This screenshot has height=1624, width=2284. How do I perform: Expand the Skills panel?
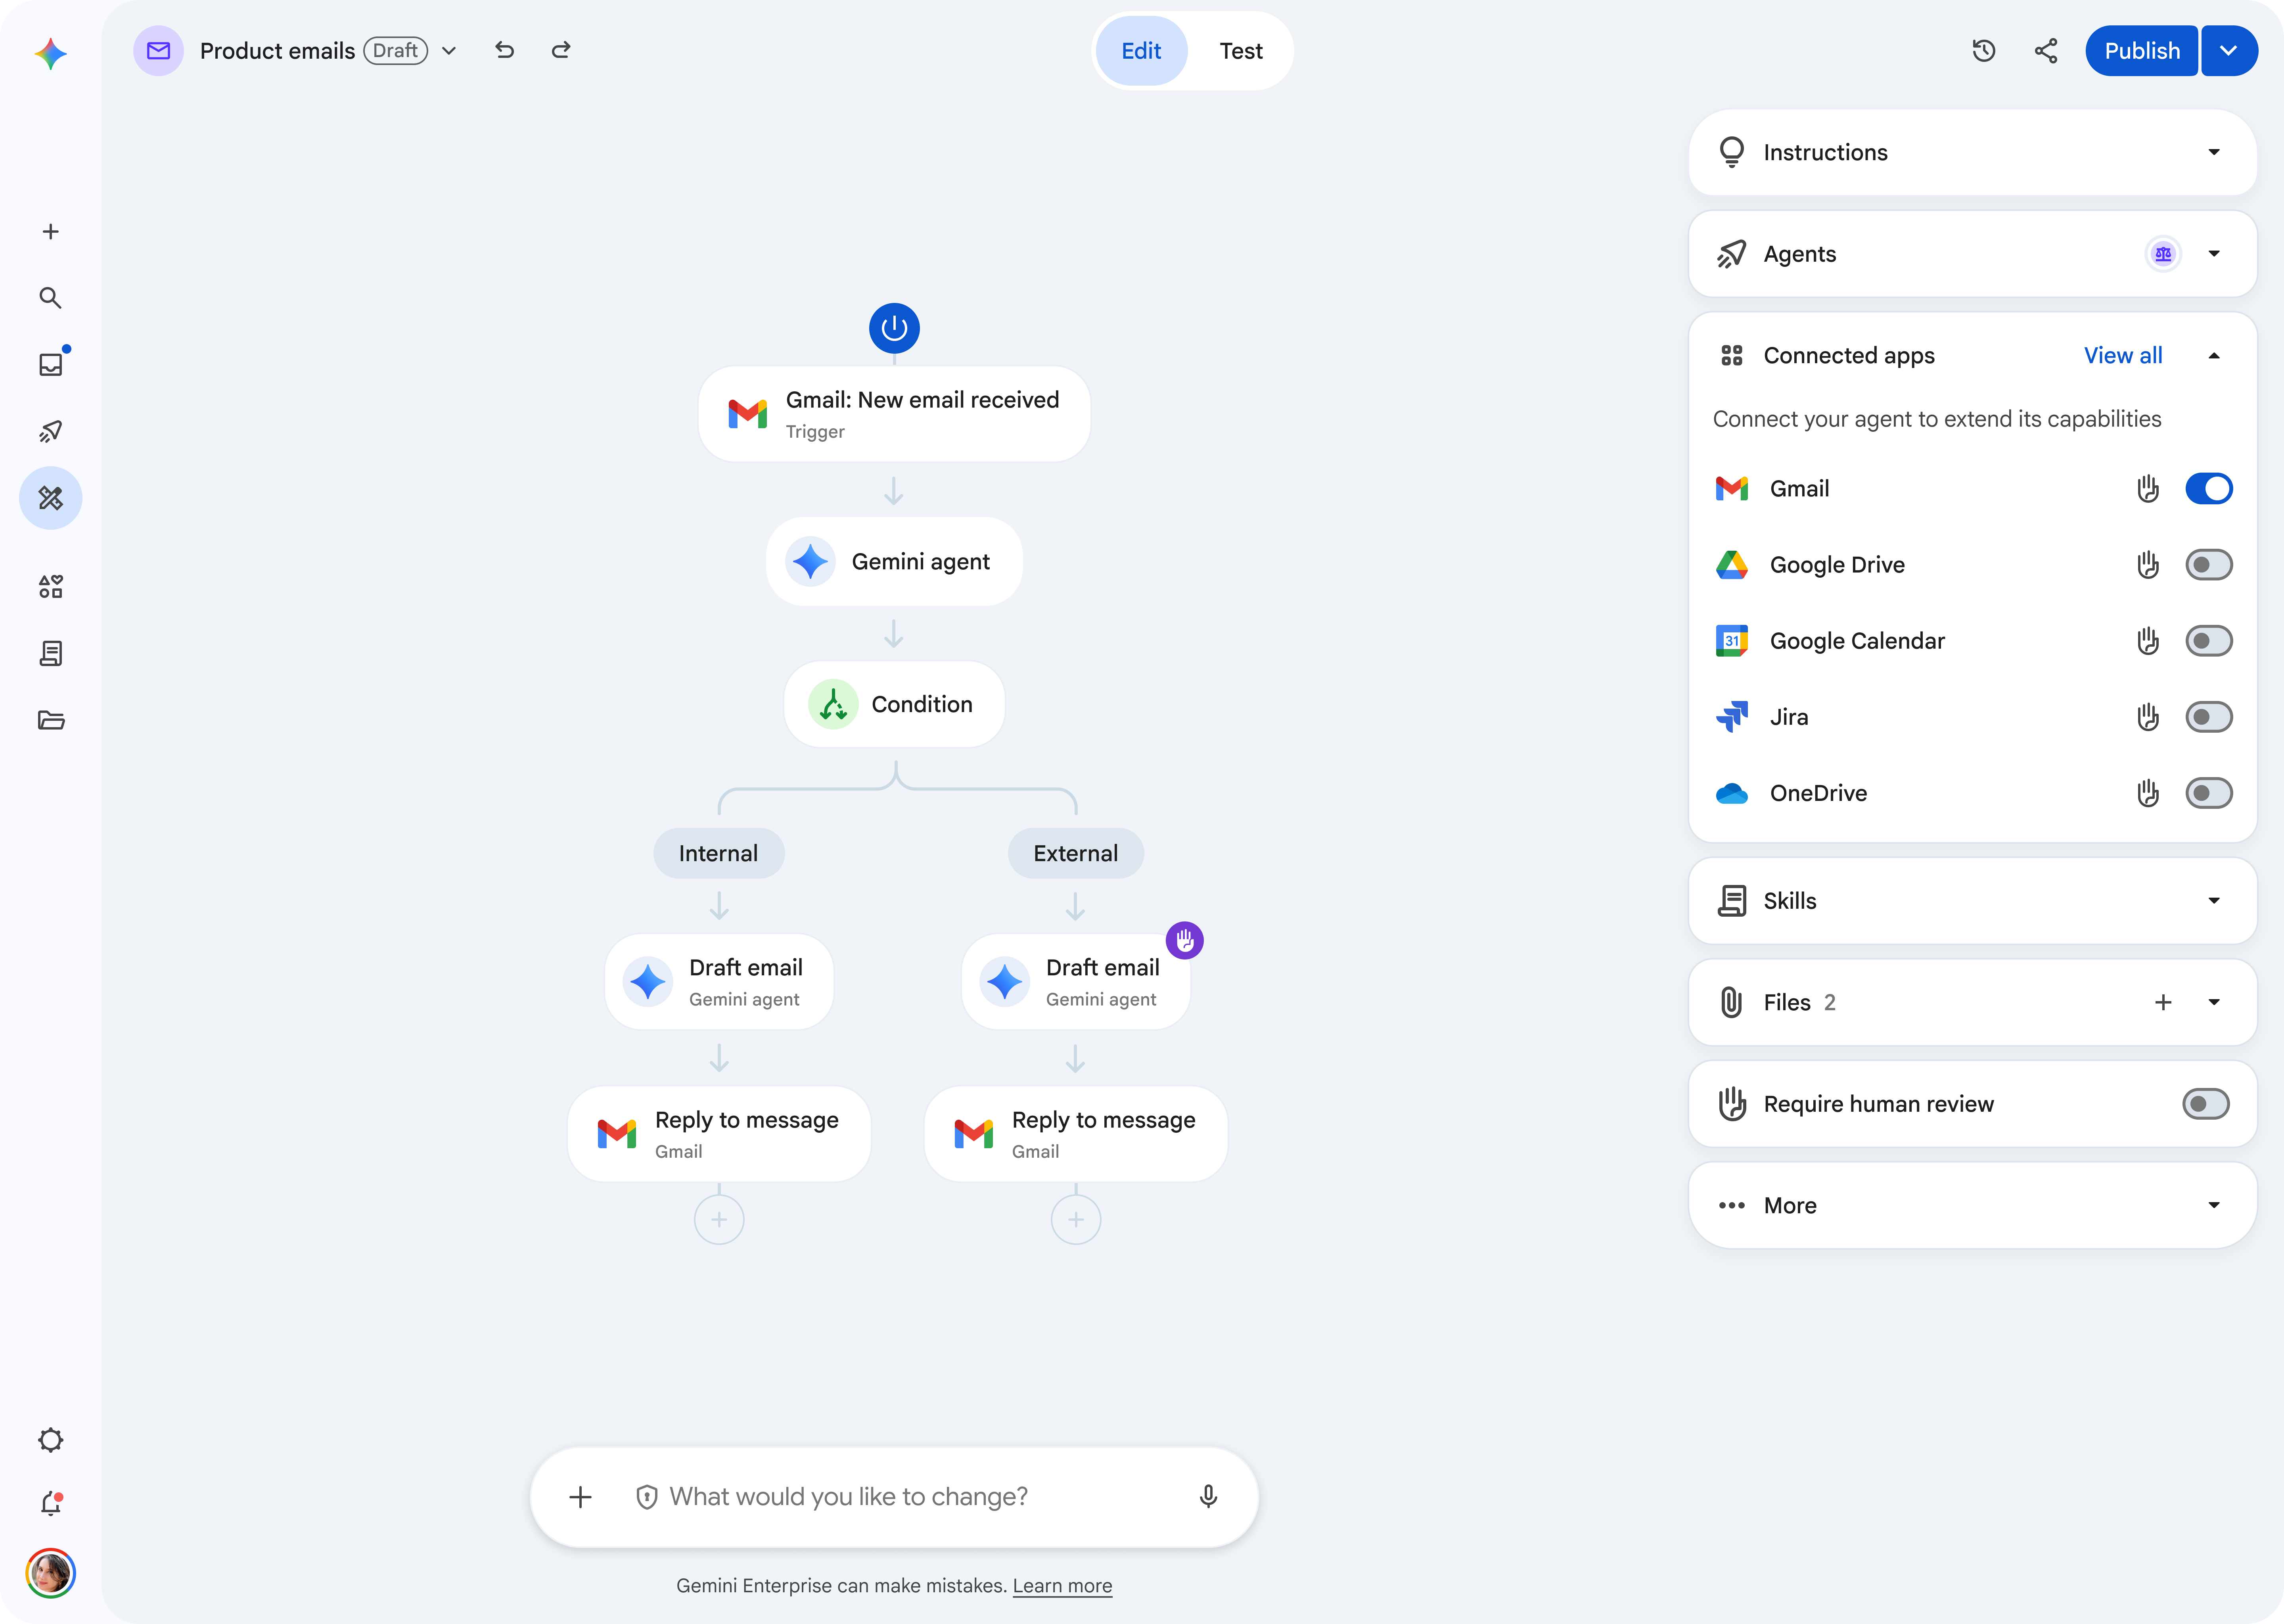coord(2214,901)
